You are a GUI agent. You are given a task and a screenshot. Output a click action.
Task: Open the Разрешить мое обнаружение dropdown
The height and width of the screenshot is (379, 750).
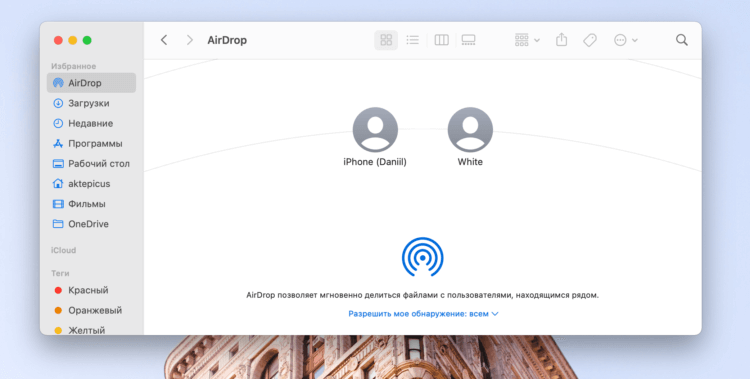click(423, 314)
